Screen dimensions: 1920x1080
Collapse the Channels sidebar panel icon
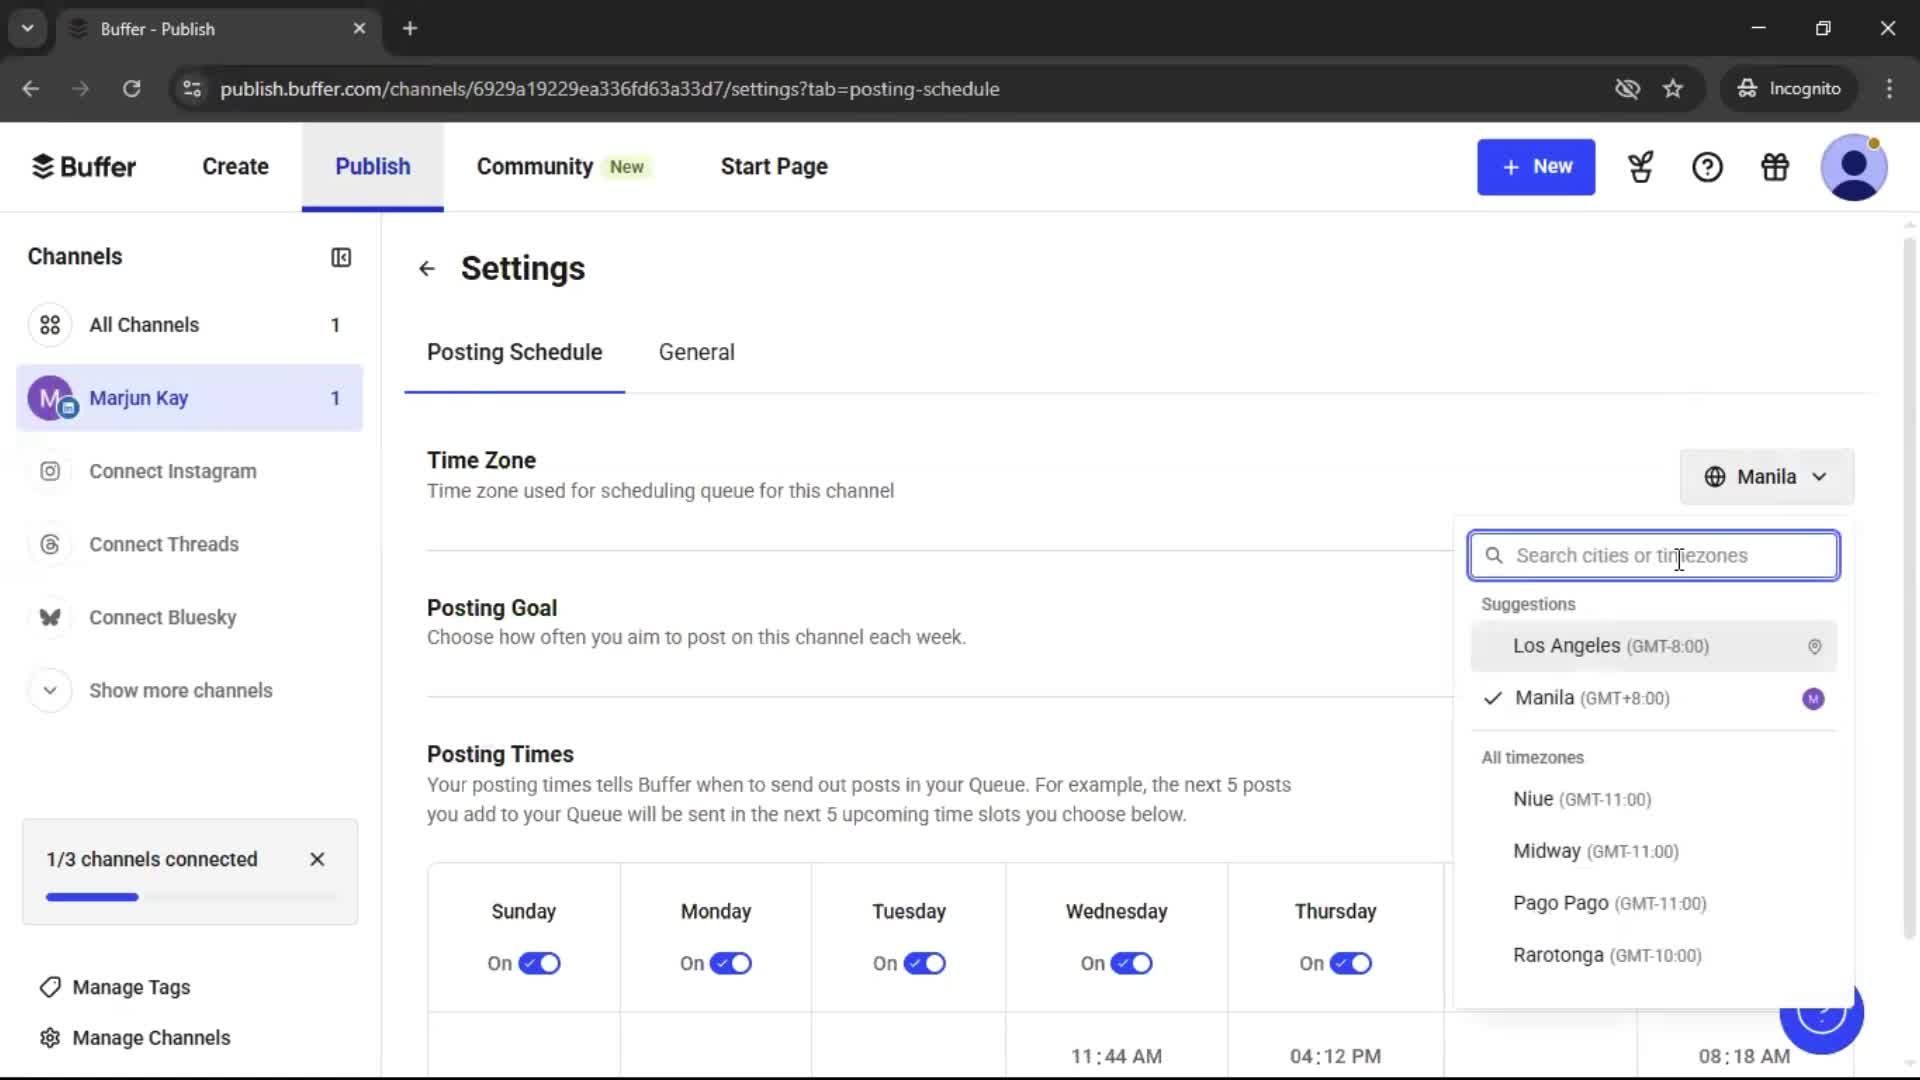point(340,257)
